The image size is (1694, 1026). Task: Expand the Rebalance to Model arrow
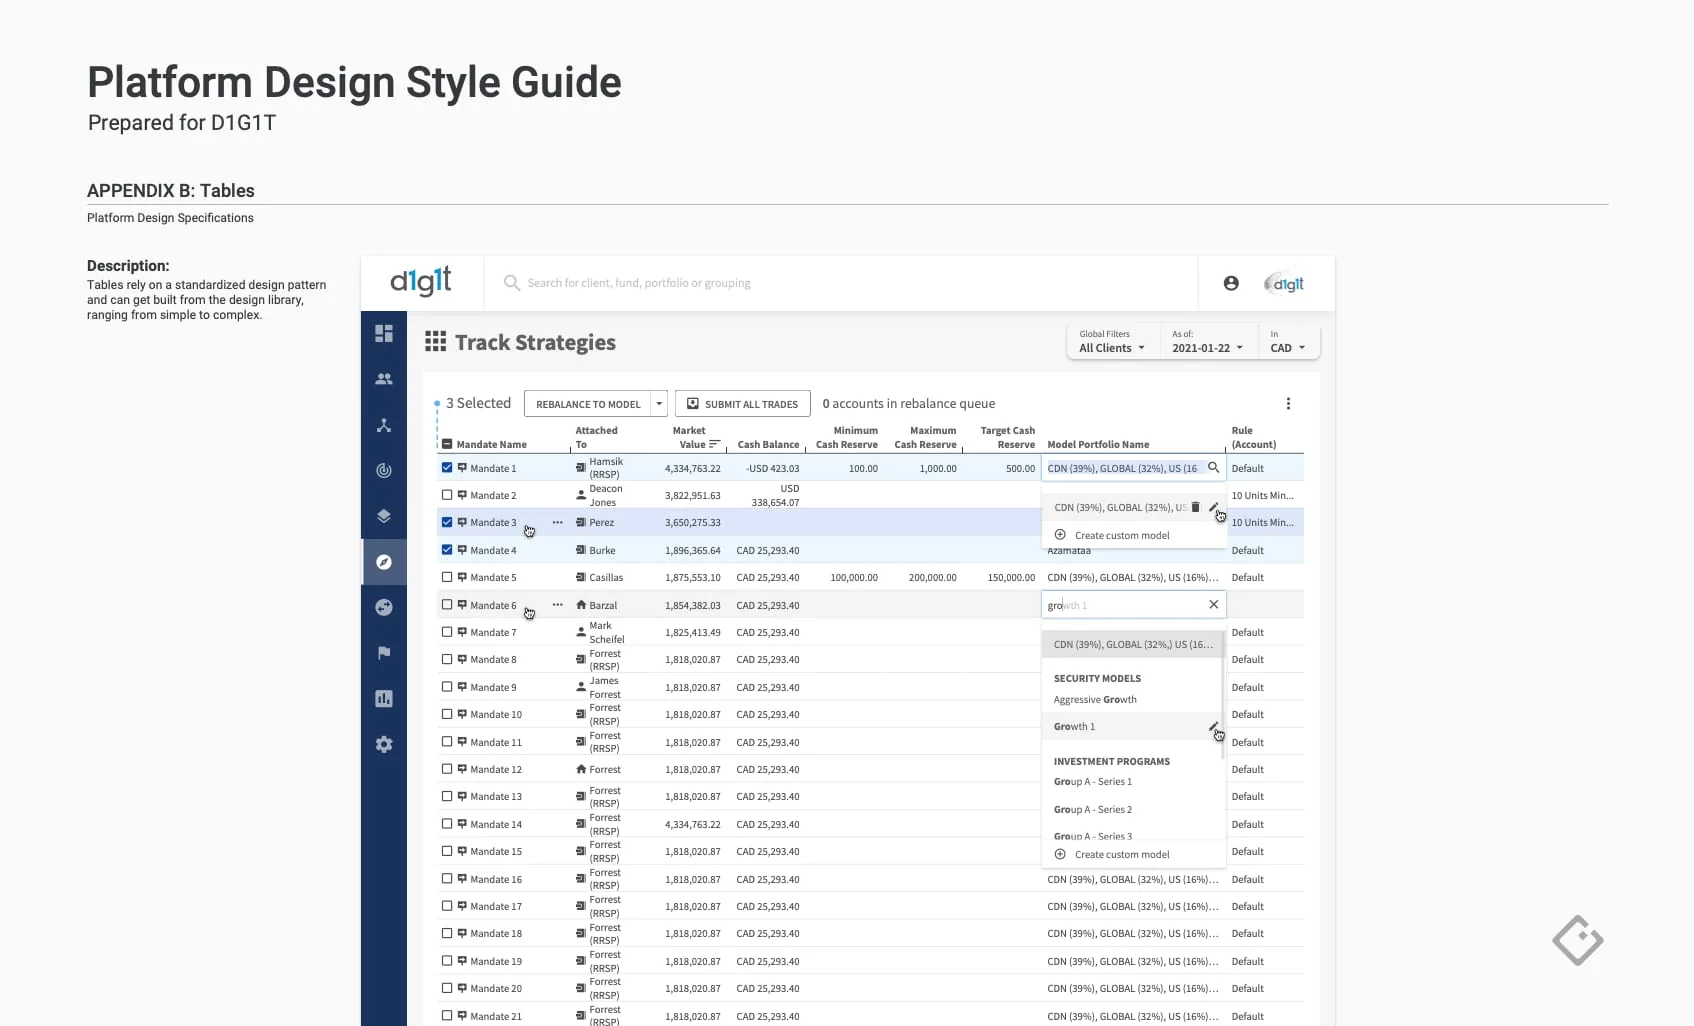pos(659,404)
